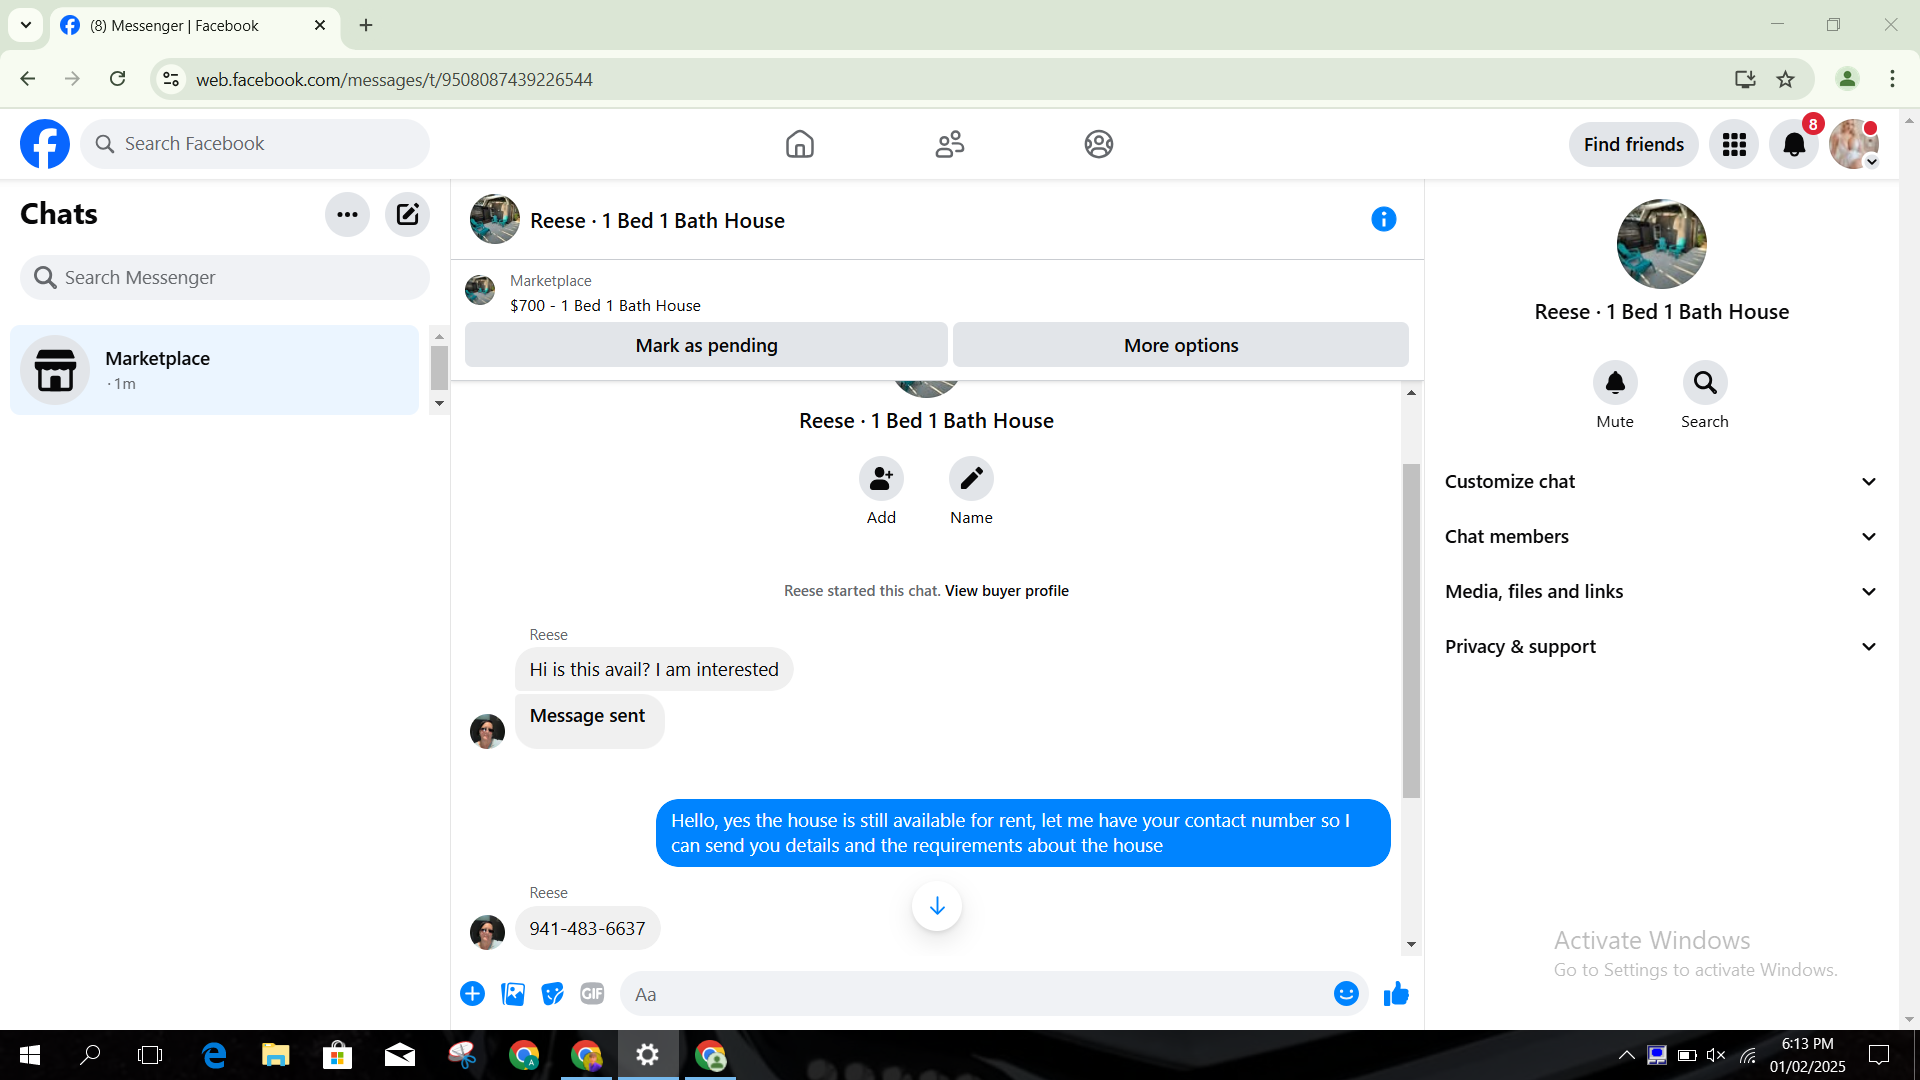Image resolution: width=1920 pixels, height=1080 pixels.
Task: Click the Search Messenger input field
Action: tap(225, 278)
